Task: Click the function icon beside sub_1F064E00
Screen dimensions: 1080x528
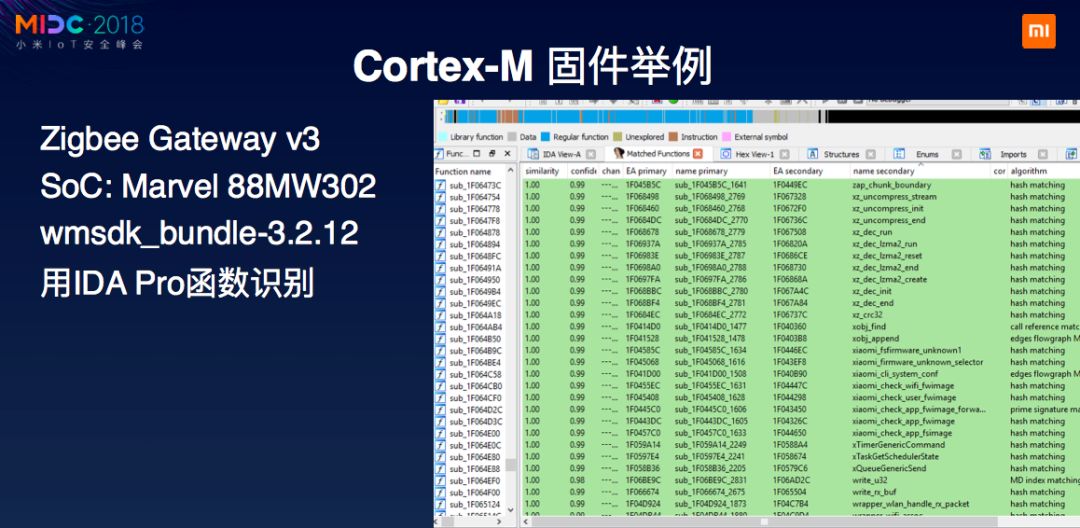Action: click(x=441, y=433)
